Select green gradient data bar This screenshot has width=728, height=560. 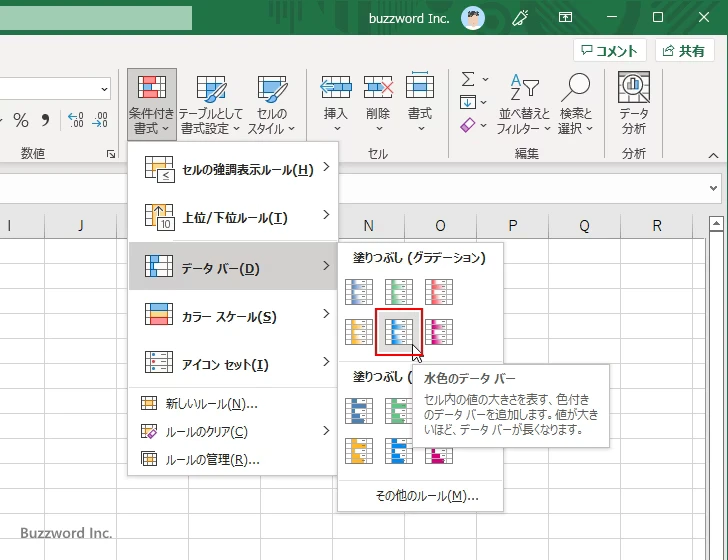click(399, 292)
